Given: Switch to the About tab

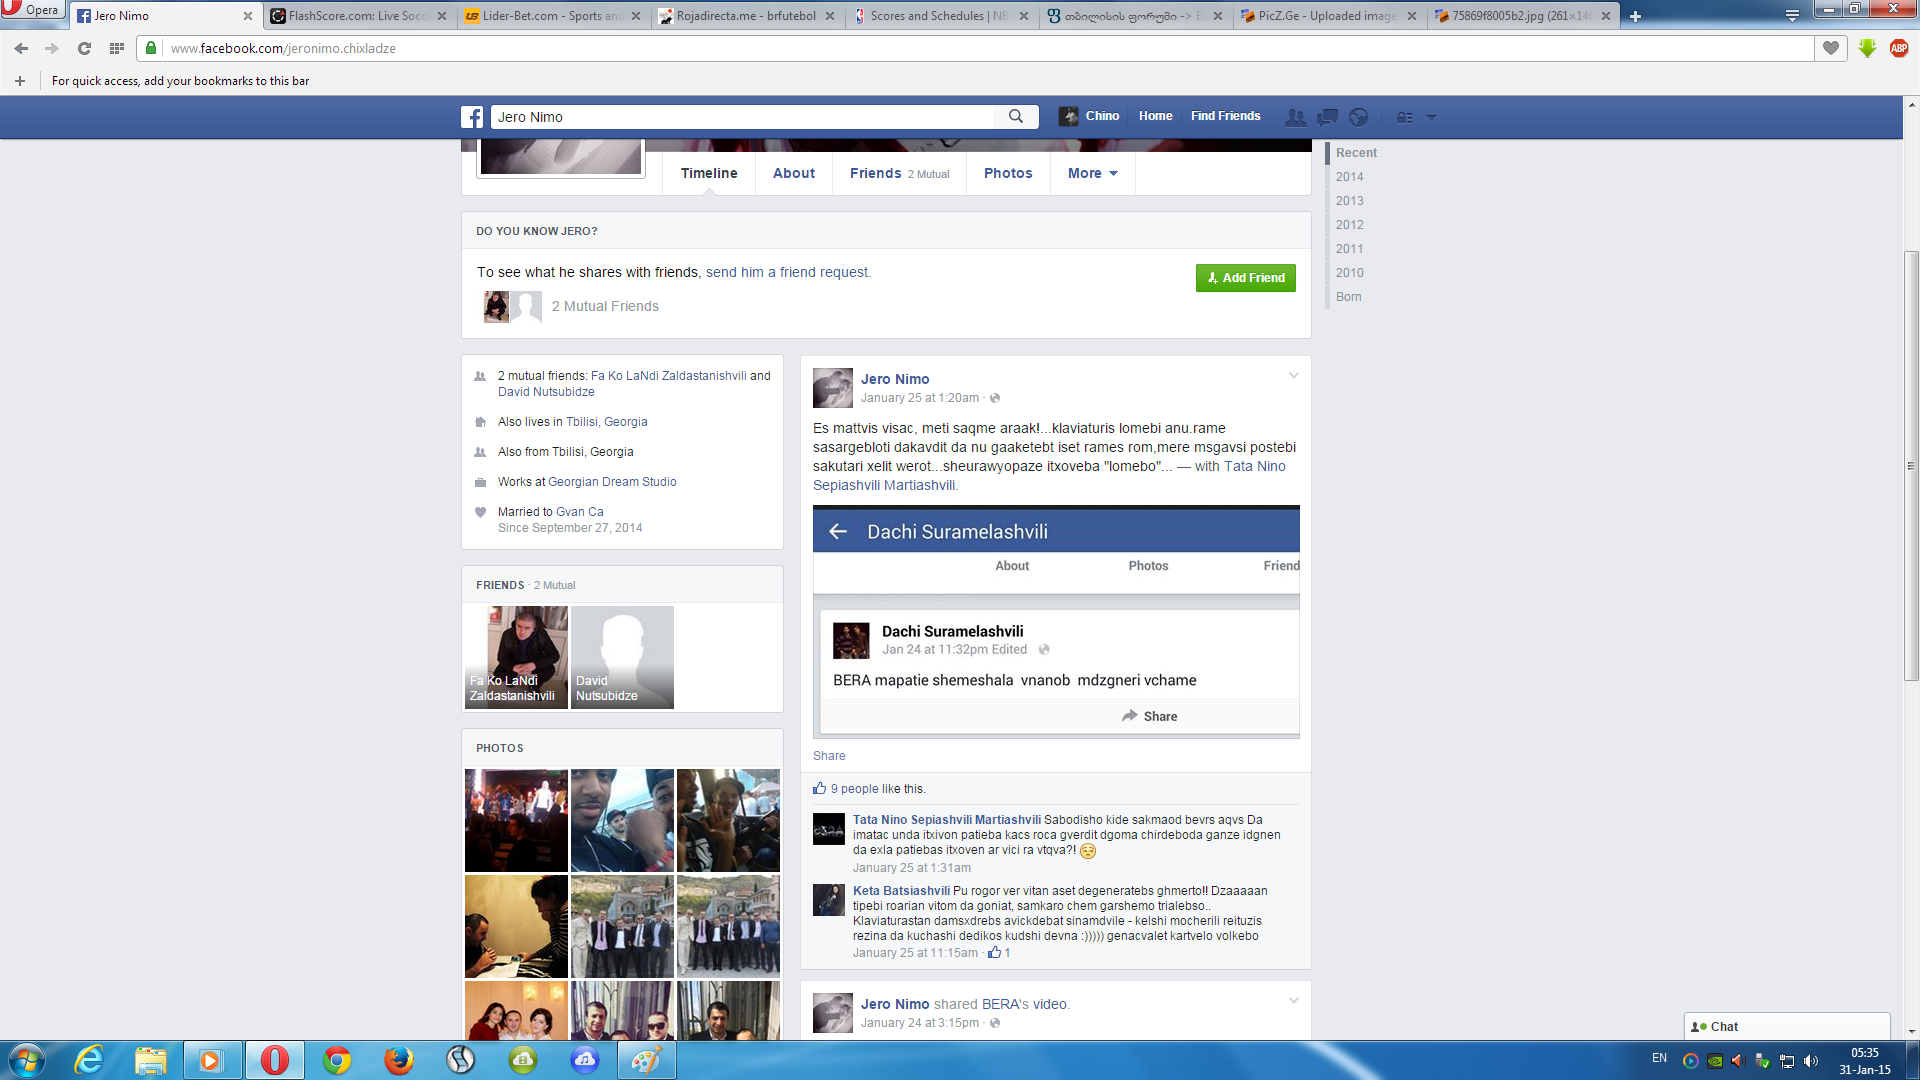Looking at the screenshot, I should [x=793, y=173].
